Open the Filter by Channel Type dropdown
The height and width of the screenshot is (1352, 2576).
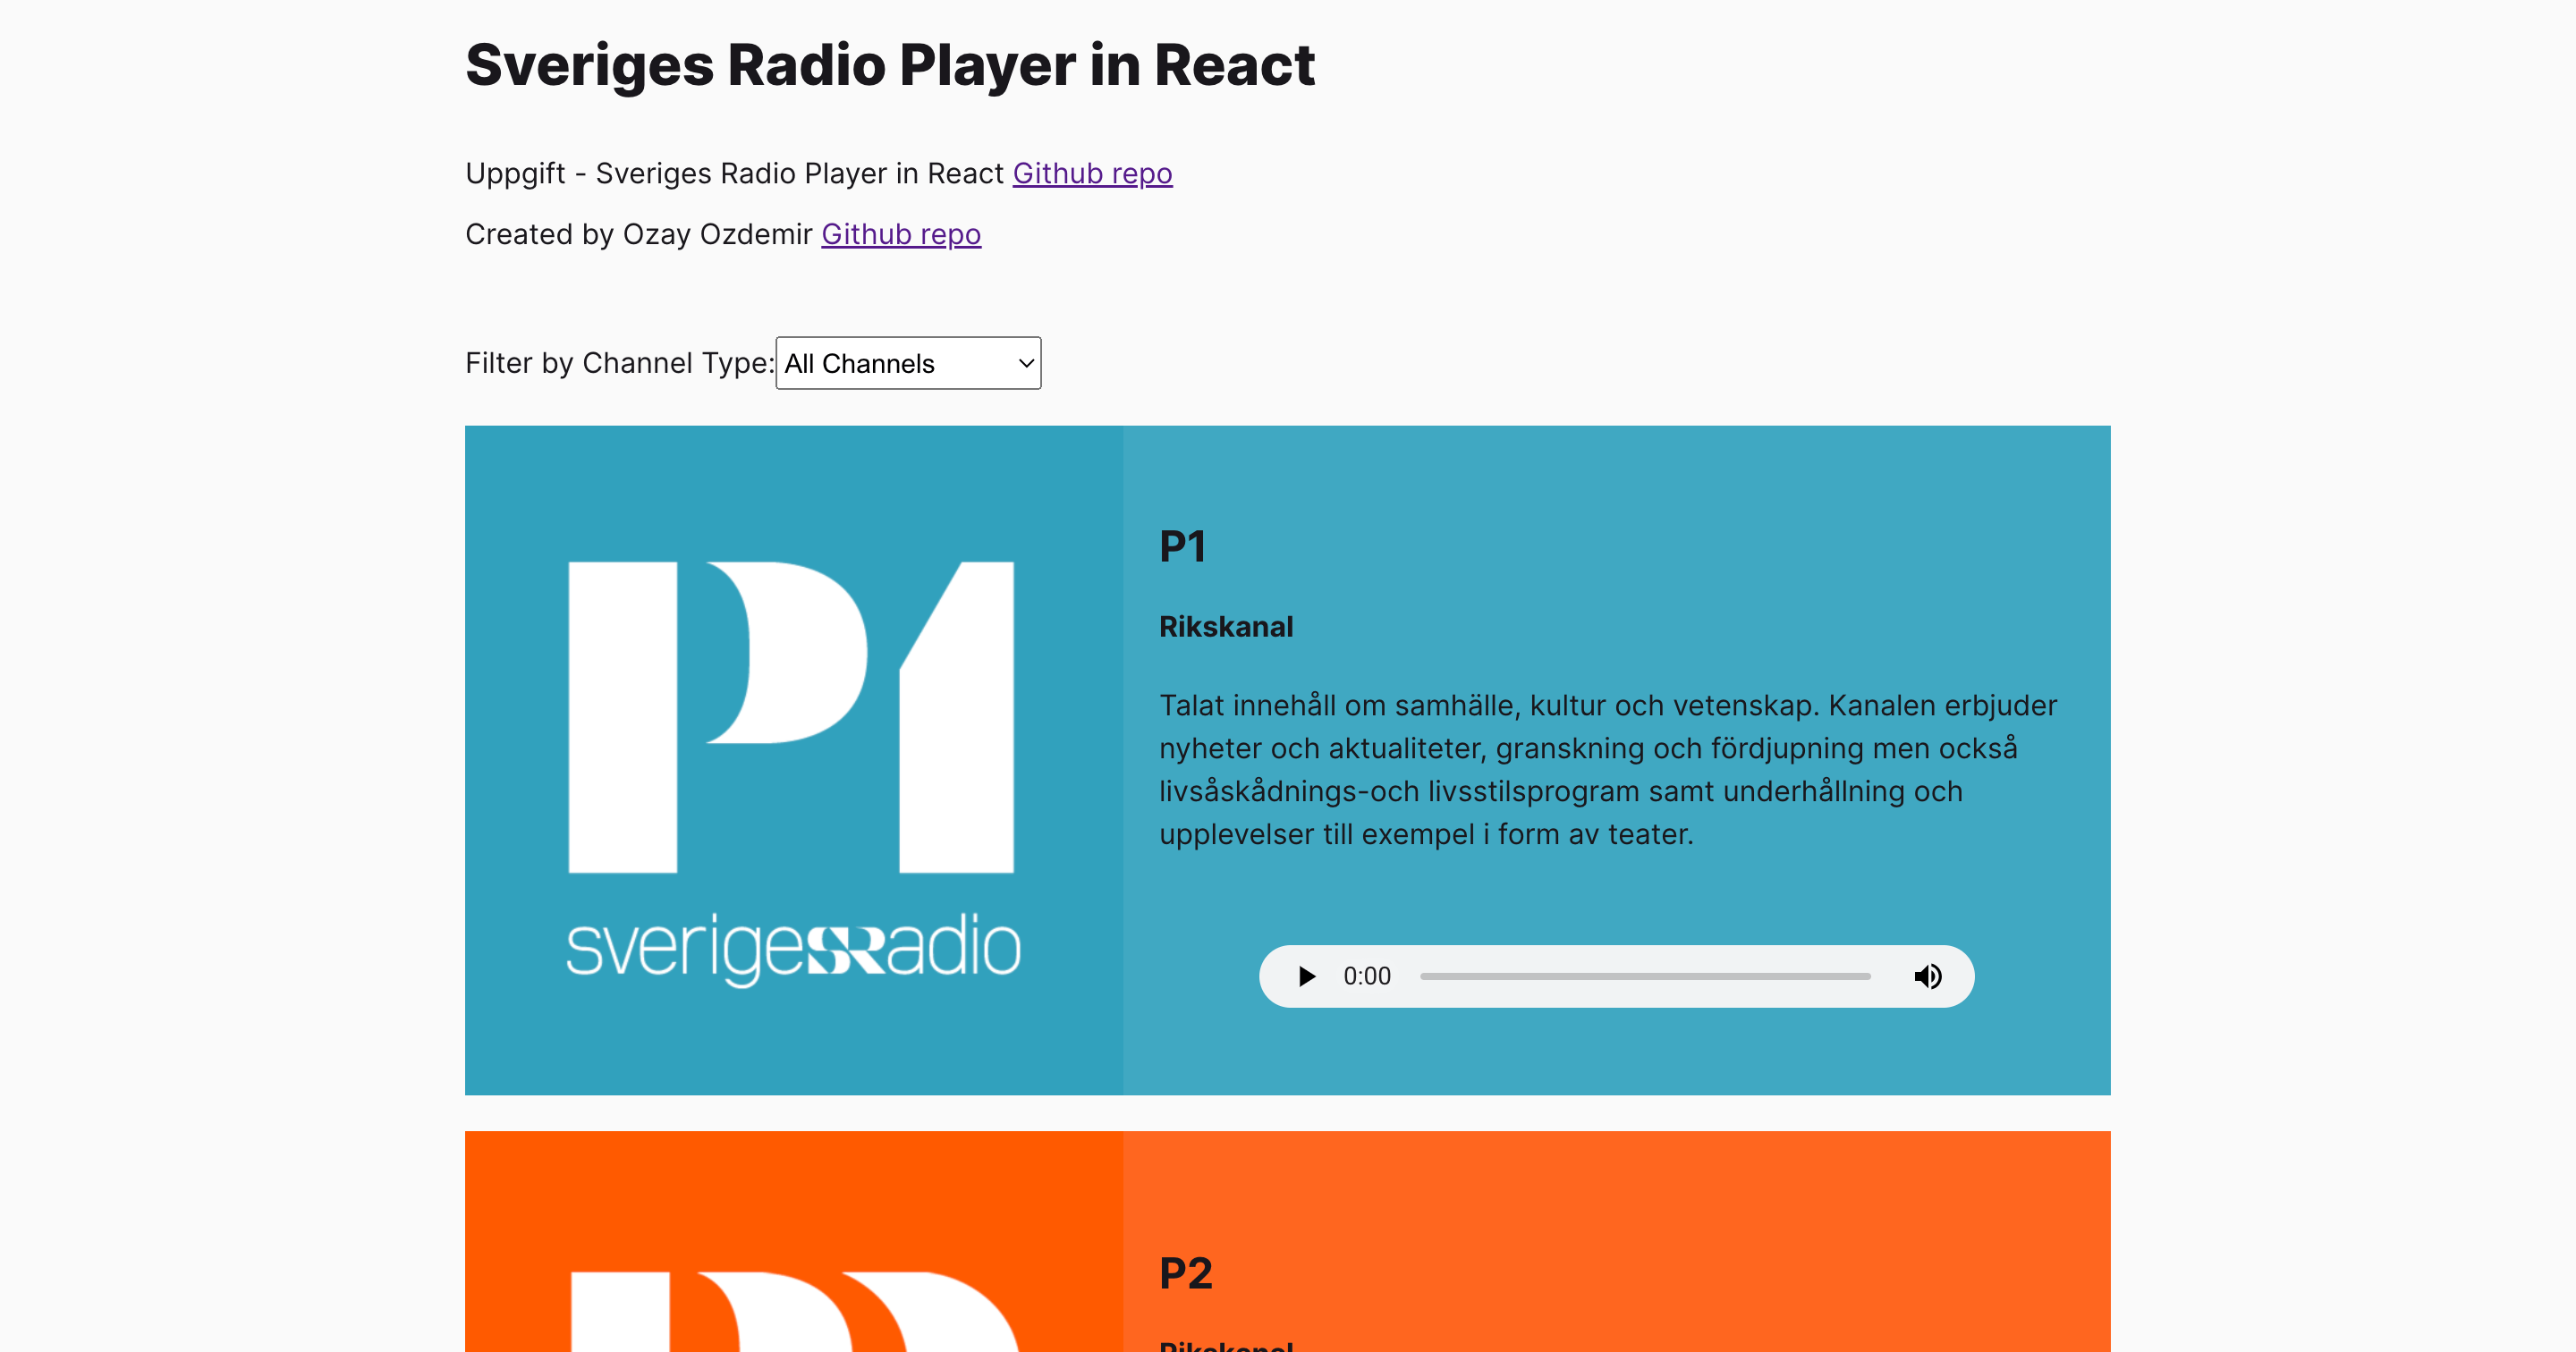point(908,363)
